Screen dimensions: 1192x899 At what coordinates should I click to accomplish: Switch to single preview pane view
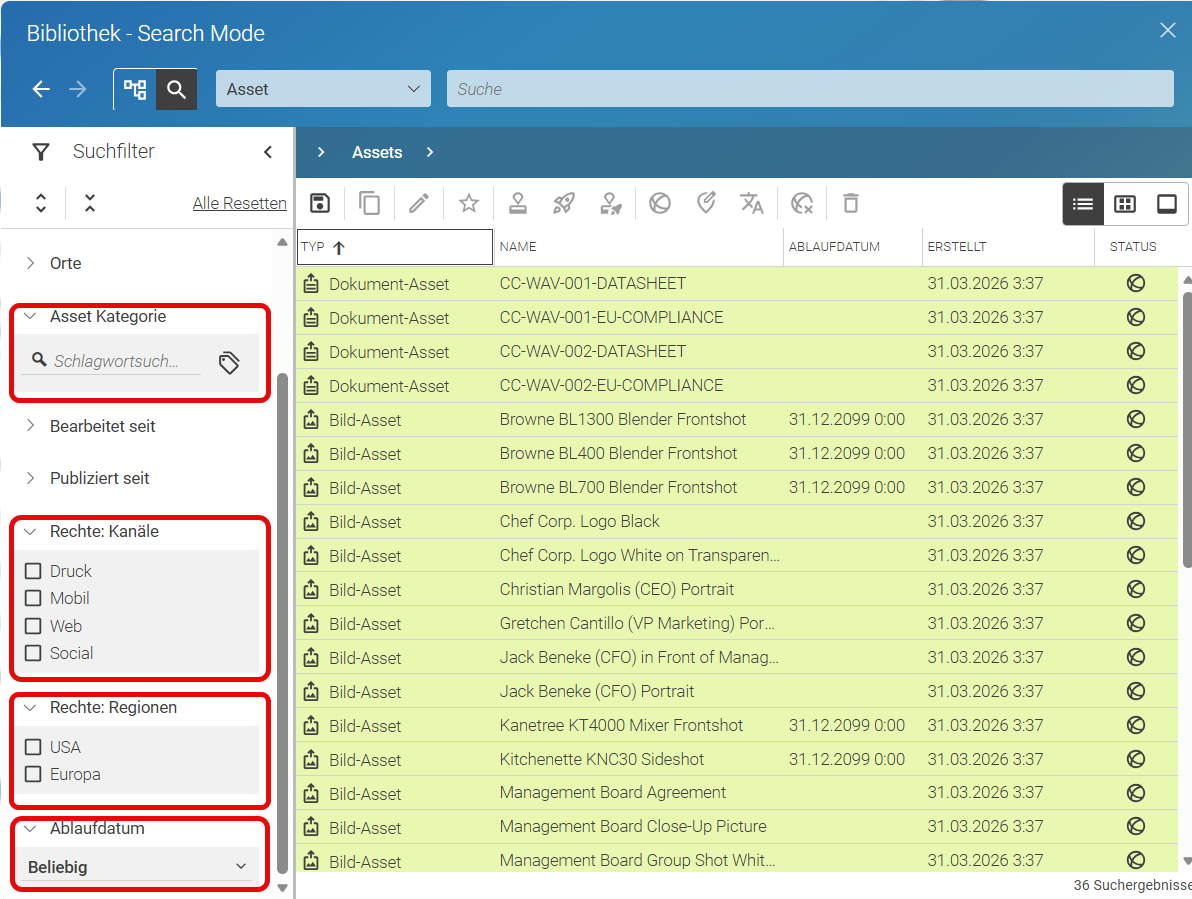[1167, 204]
